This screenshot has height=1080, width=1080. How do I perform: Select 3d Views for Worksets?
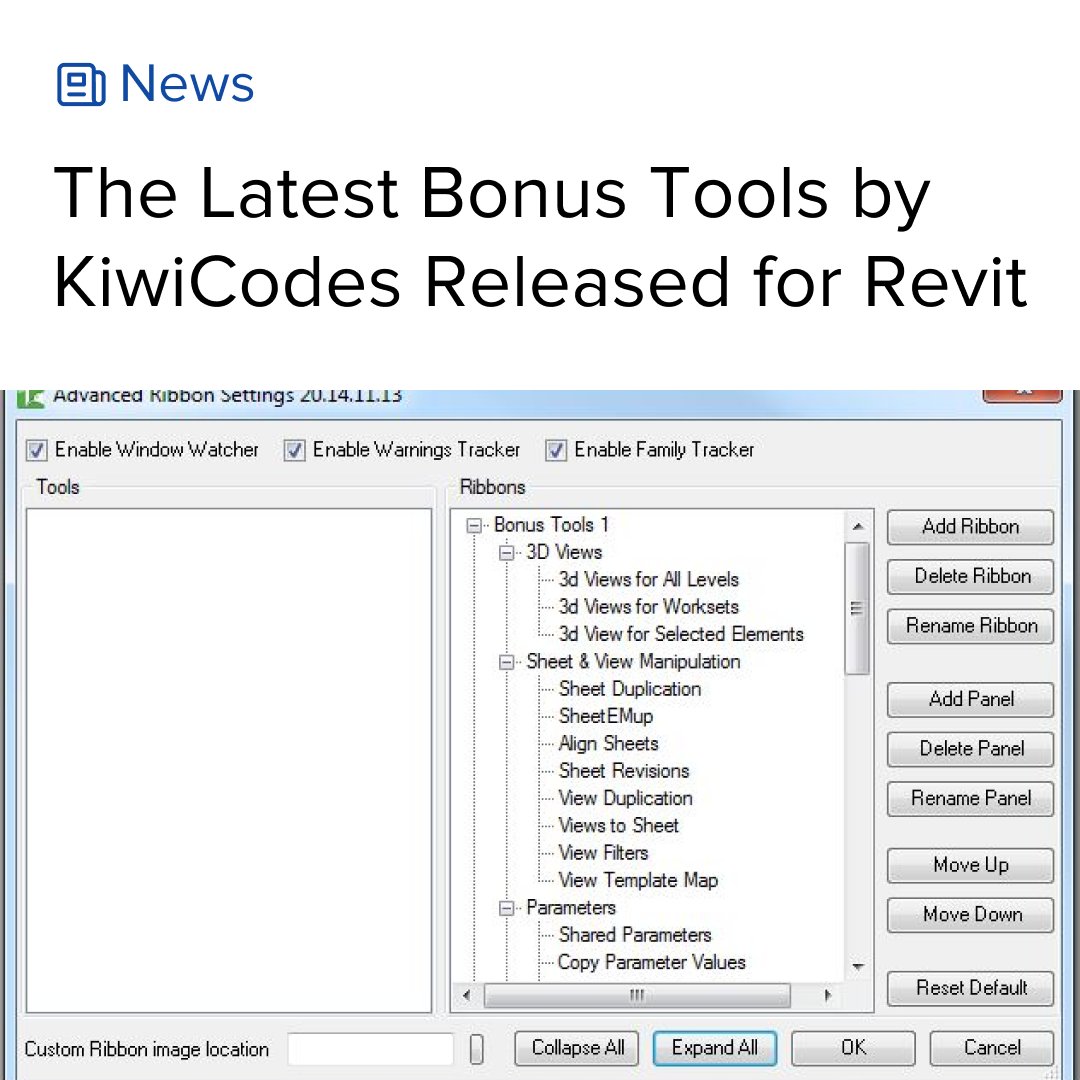click(x=648, y=607)
